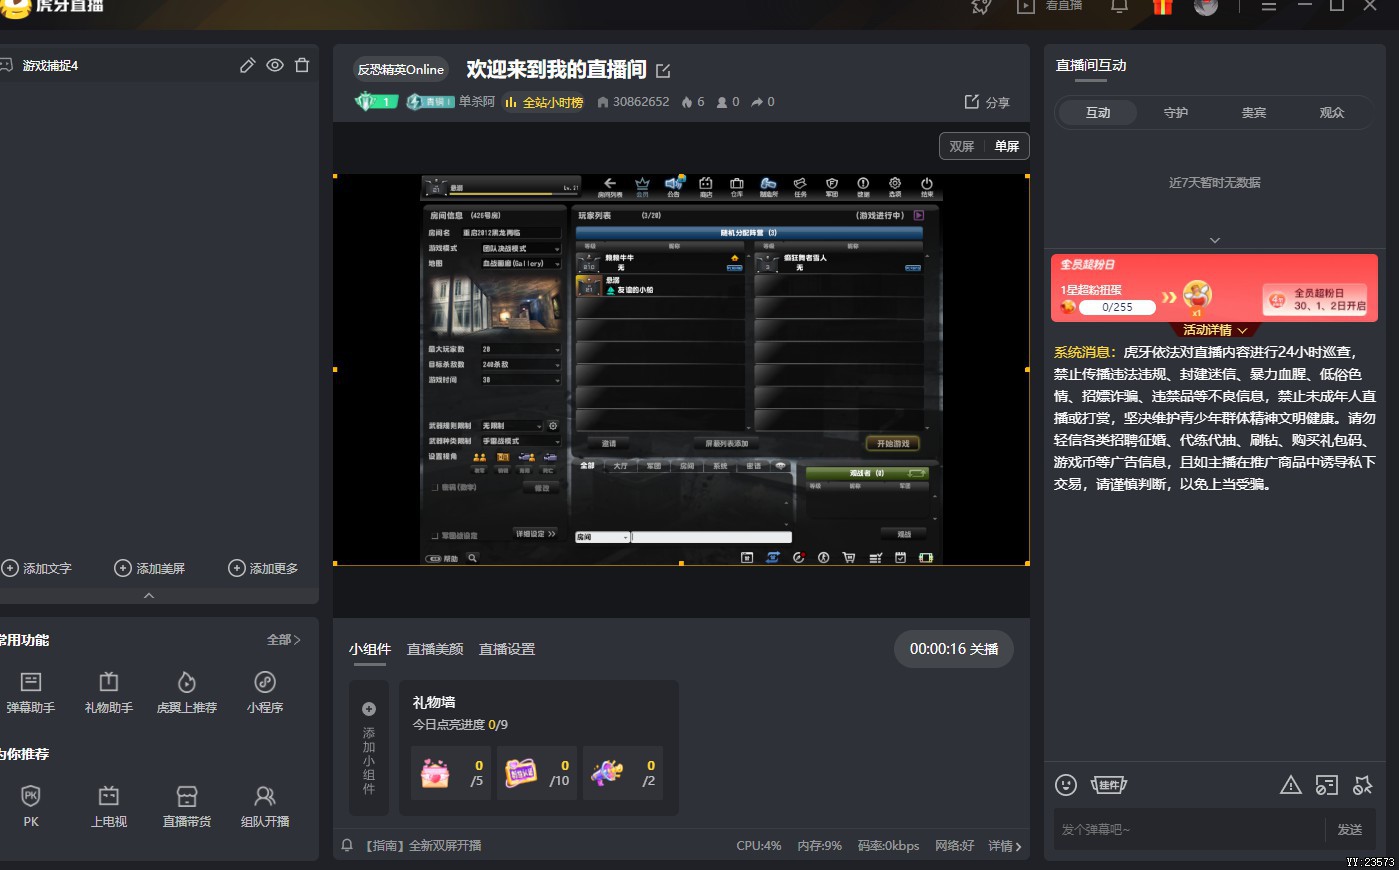
Task: Open 上电视 feature
Action: [109, 806]
